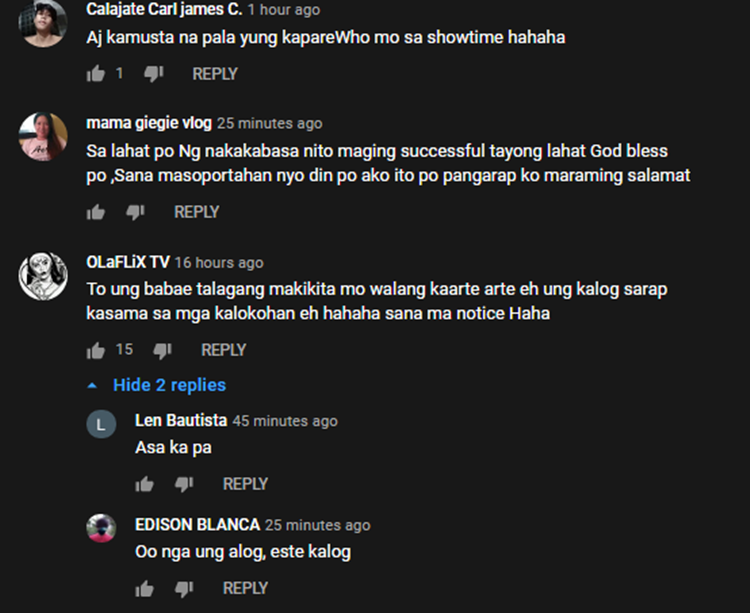Image resolution: width=750 pixels, height=613 pixels.
Task: Like Calajate Carl james C.'s comment
Action: tap(96, 74)
